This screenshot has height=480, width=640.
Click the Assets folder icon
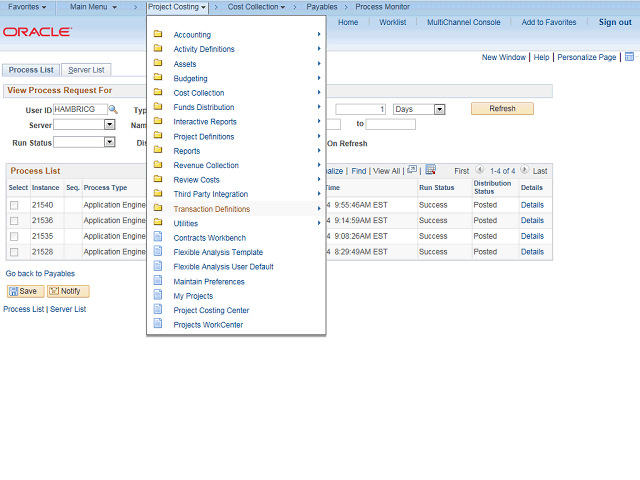(158, 63)
